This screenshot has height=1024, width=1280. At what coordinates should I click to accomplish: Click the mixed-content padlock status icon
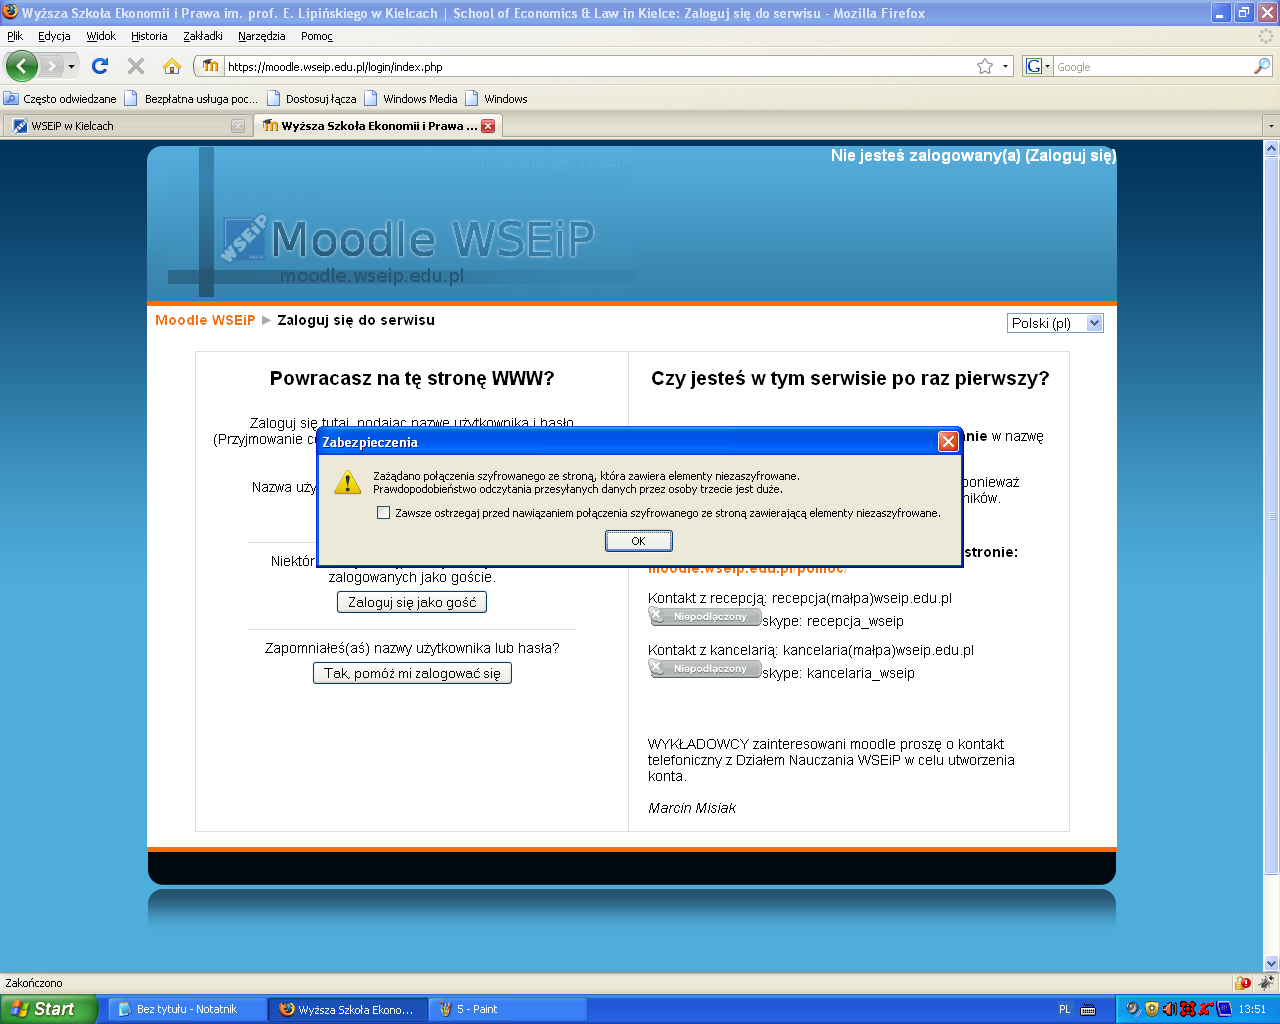click(x=1243, y=983)
